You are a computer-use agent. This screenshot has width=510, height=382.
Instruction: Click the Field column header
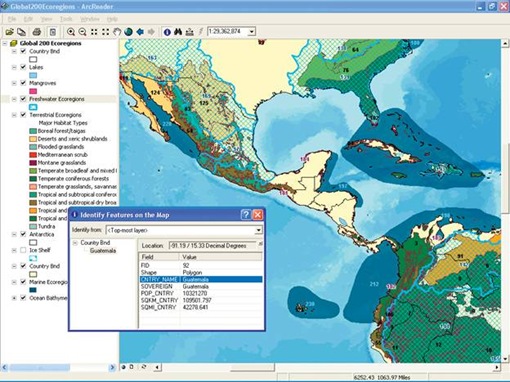pyautogui.click(x=159, y=257)
